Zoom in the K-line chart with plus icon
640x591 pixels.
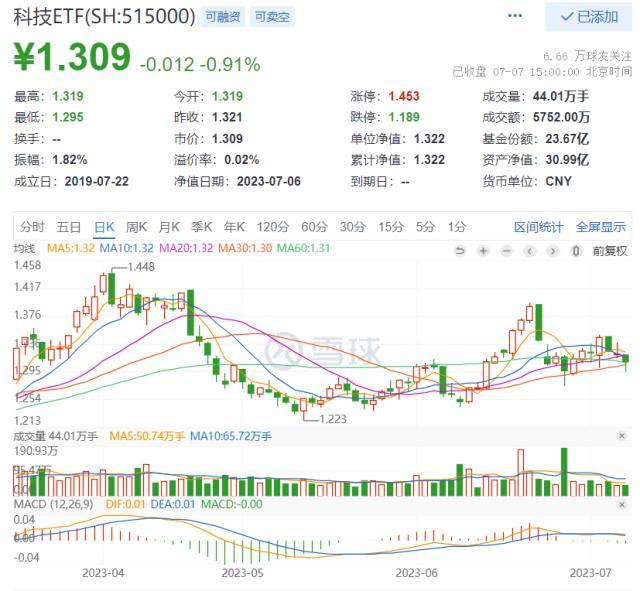click(483, 251)
